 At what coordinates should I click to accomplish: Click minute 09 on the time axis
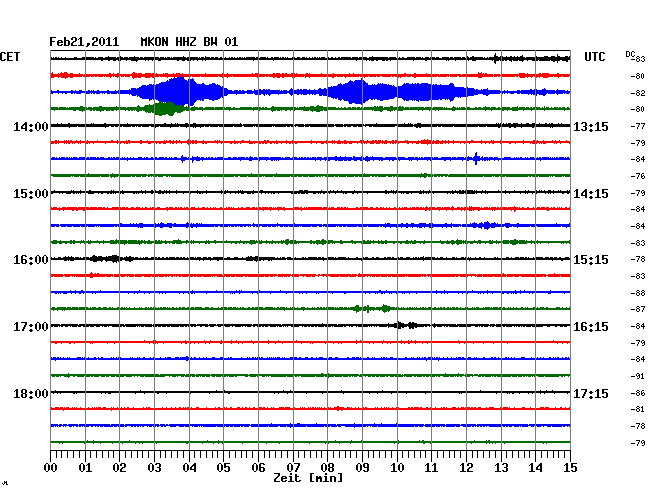362,468
